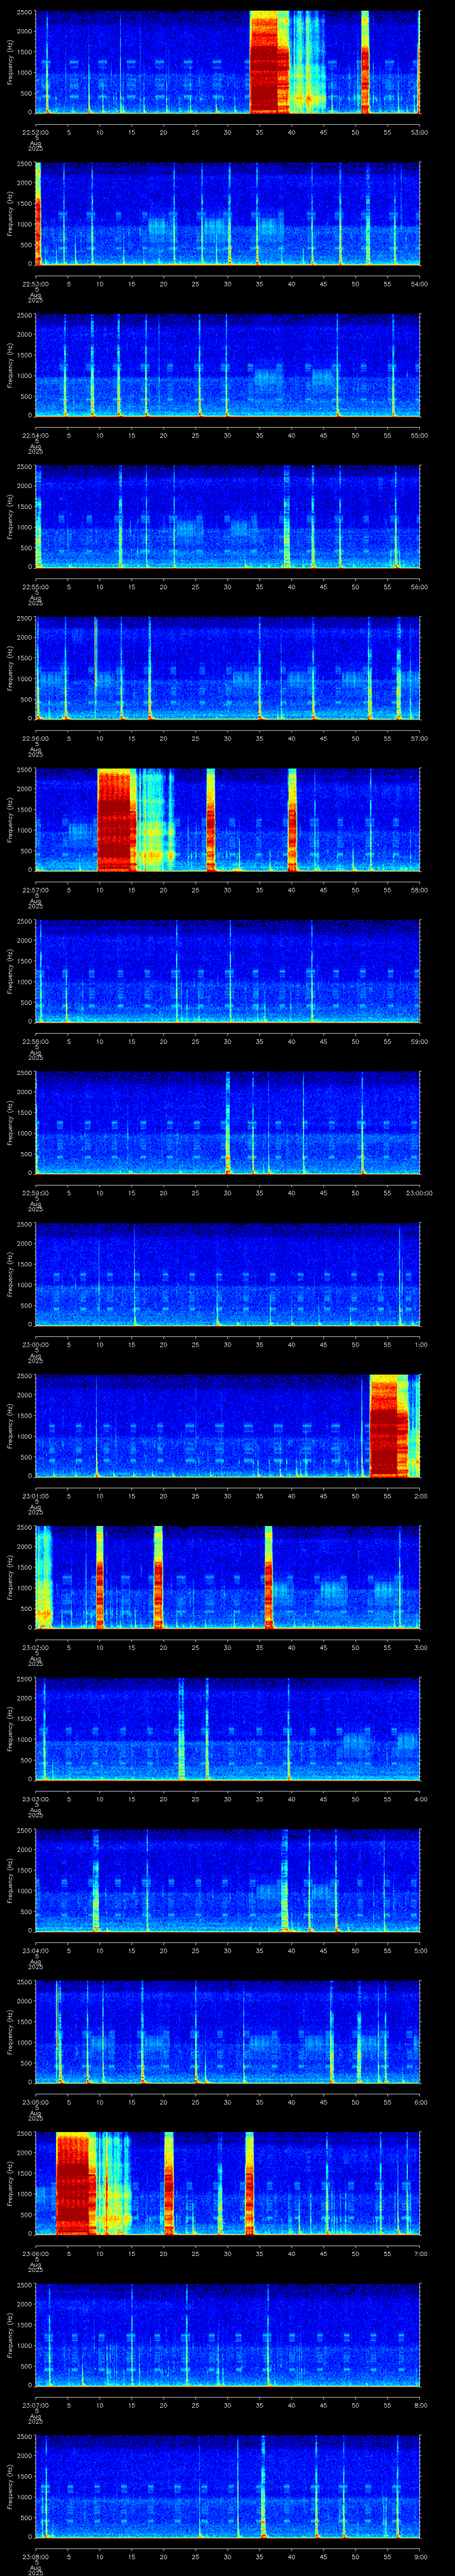This screenshot has width=455, height=2576.
Task: Click the 23:07:00 start time label
Action: 35,2405
